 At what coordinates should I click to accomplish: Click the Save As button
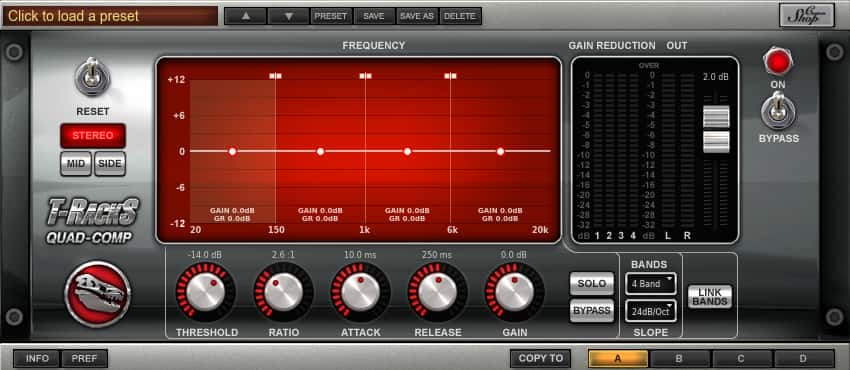pyautogui.click(x=417, y=16)
